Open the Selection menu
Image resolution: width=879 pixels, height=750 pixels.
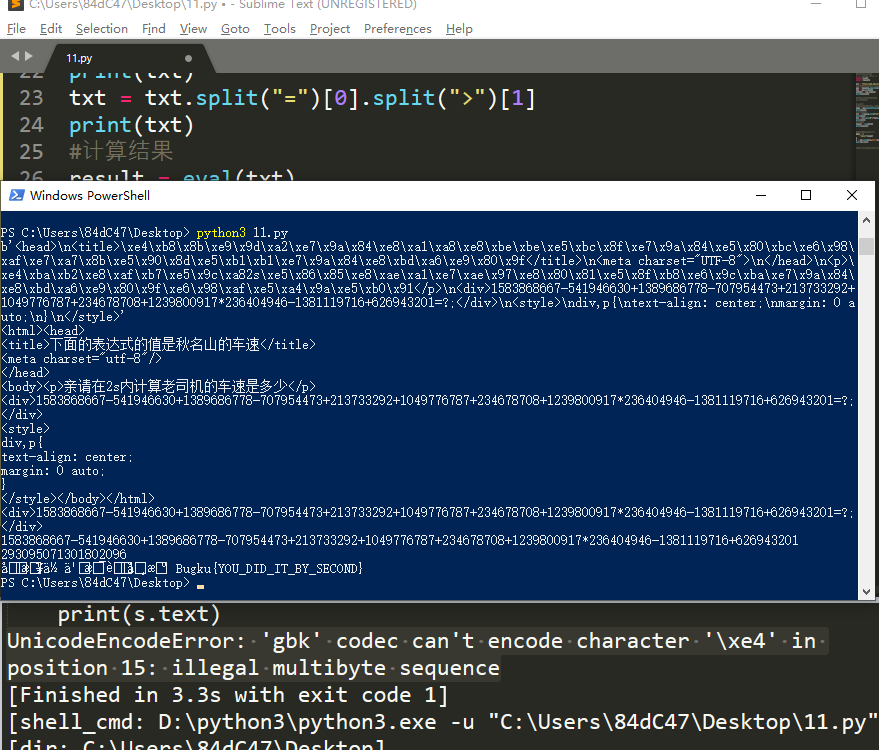pyautogui.click(x=102, y=29)
